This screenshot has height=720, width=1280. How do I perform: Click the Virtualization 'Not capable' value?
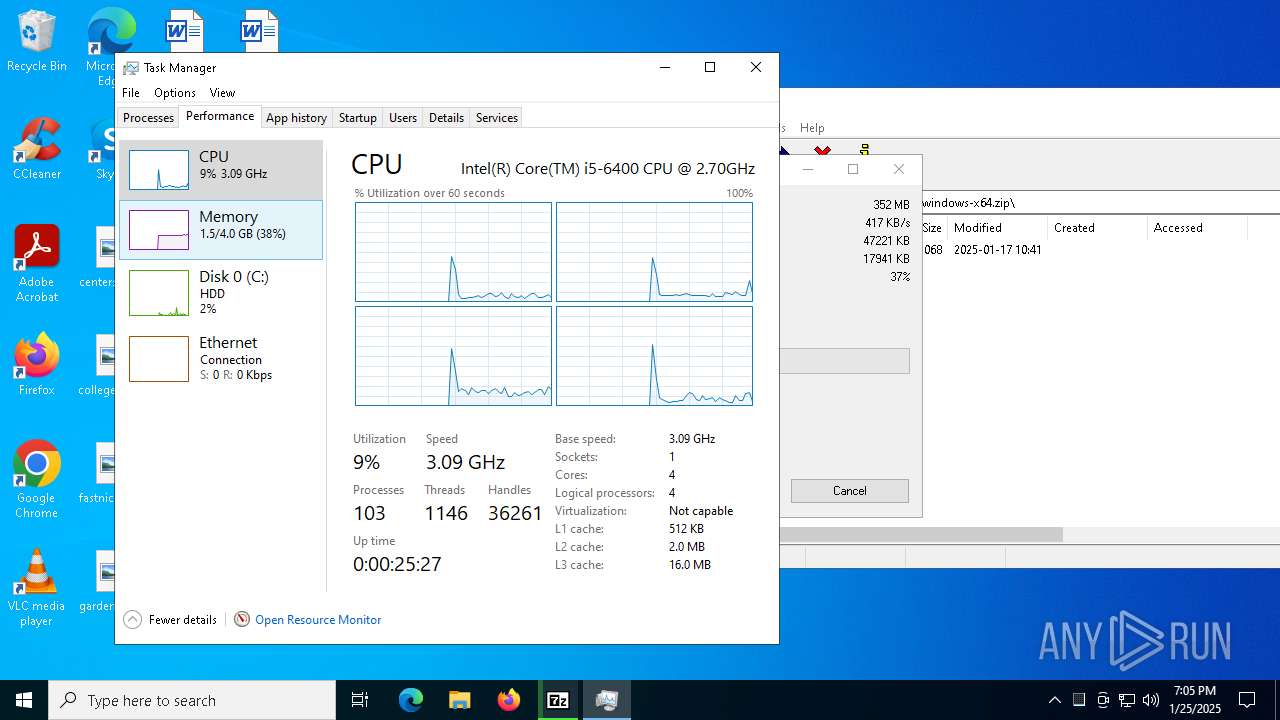coord(701,511)
